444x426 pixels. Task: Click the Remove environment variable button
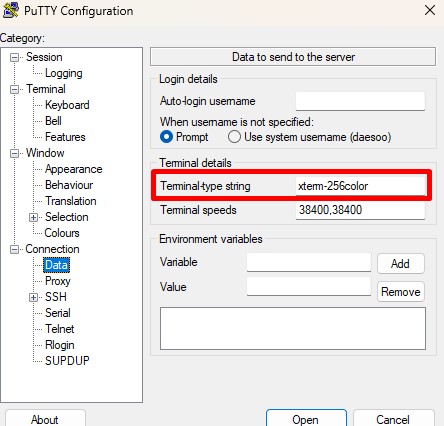pos(401,292)
